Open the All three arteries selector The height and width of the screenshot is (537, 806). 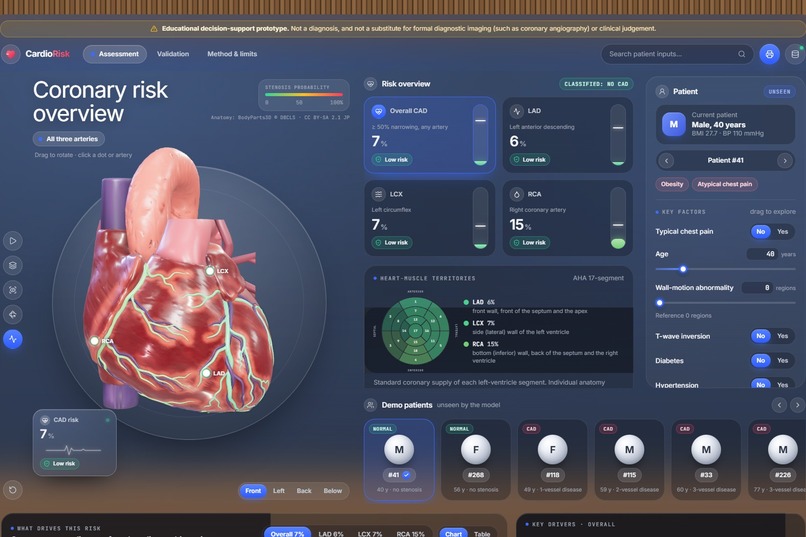click(69, 139)
